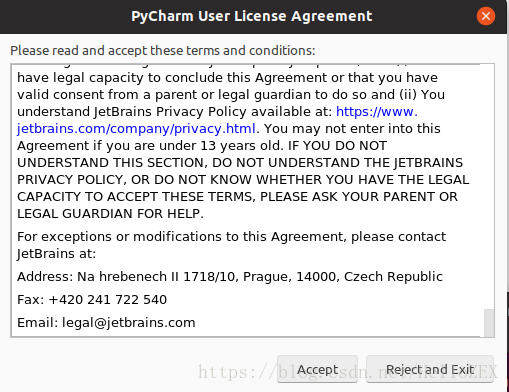Click the 'UNDERSTAND THIS SECTION' line
The image size is (509, 392).
pos(240,163)
